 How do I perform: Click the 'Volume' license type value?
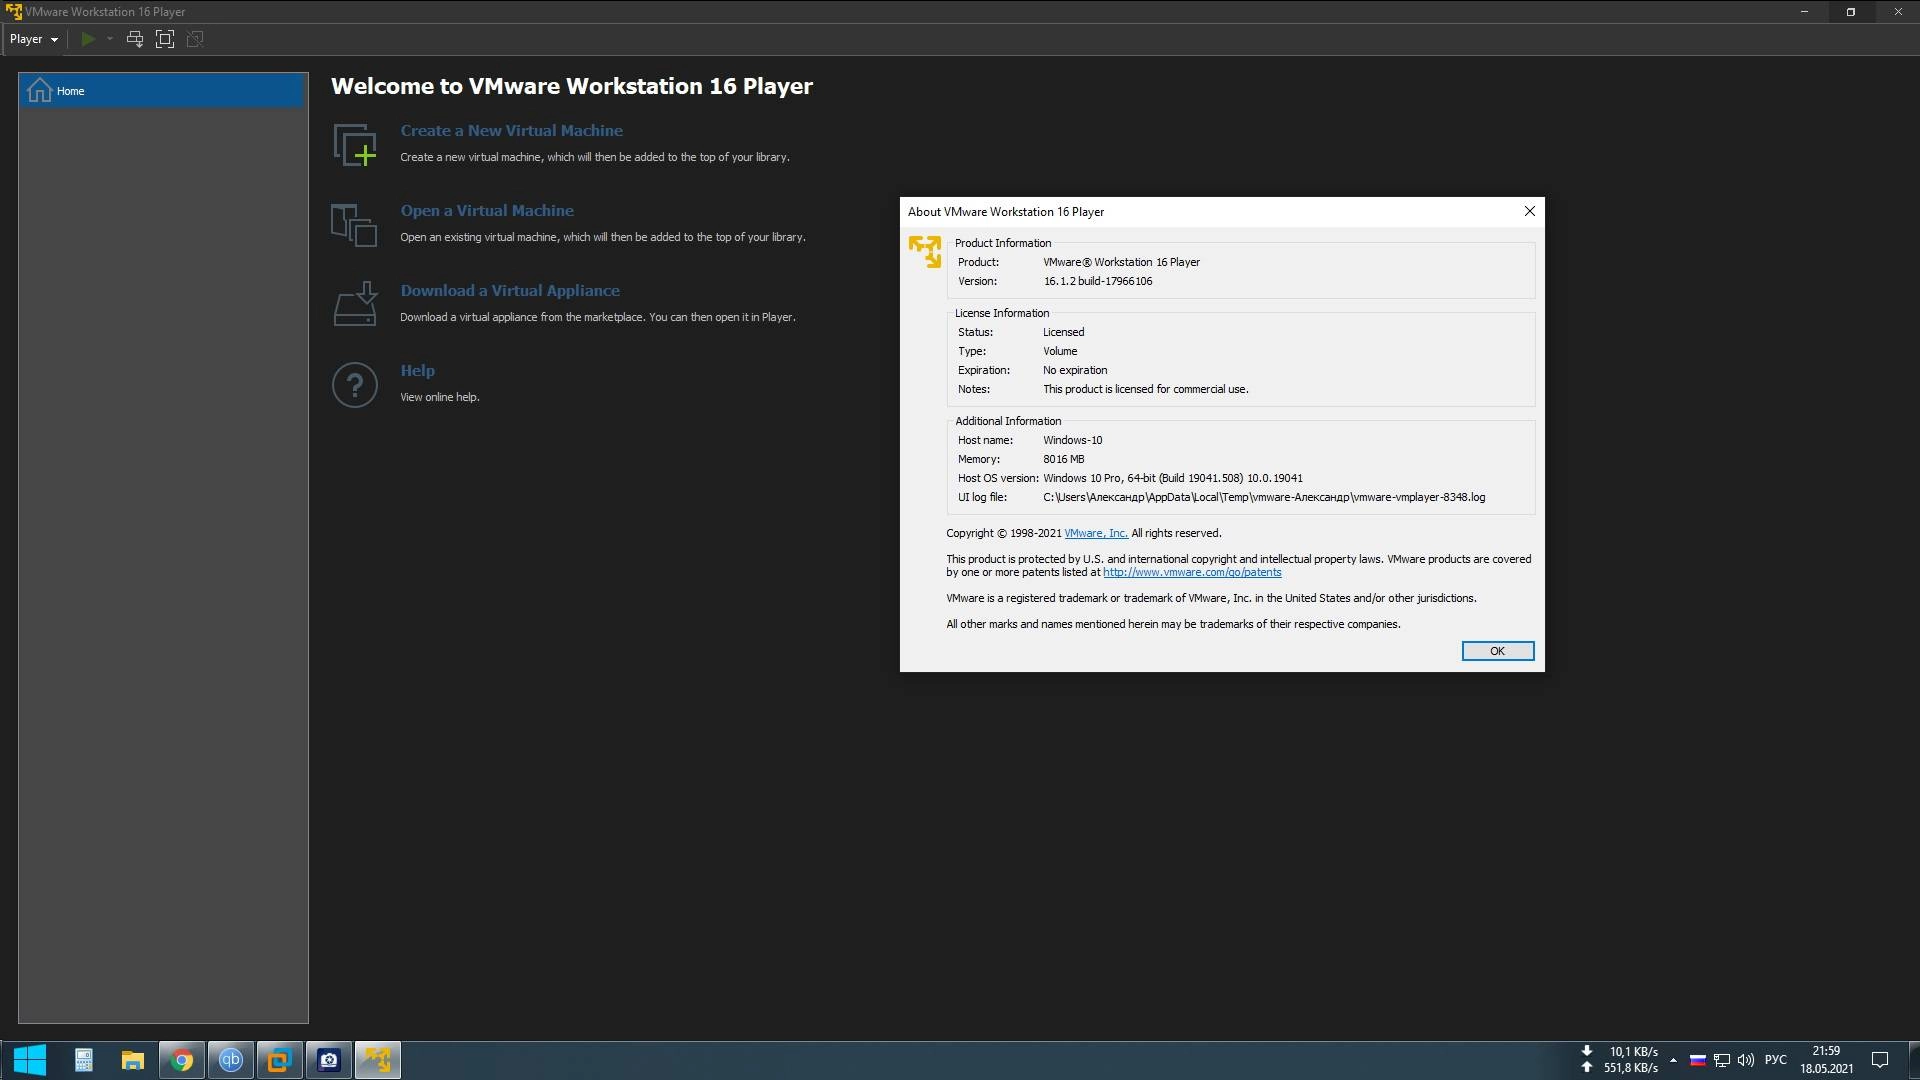point(1060,351)
